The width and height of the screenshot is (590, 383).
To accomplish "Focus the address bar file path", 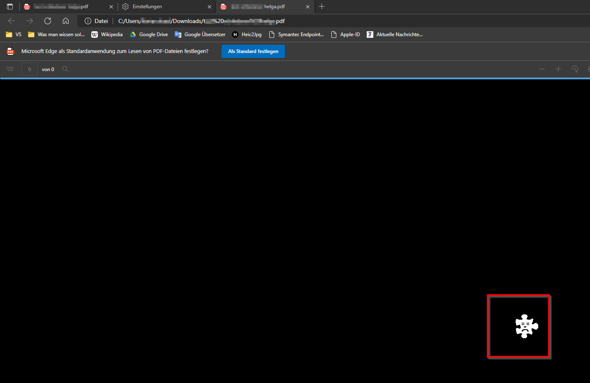I will 201,21.
